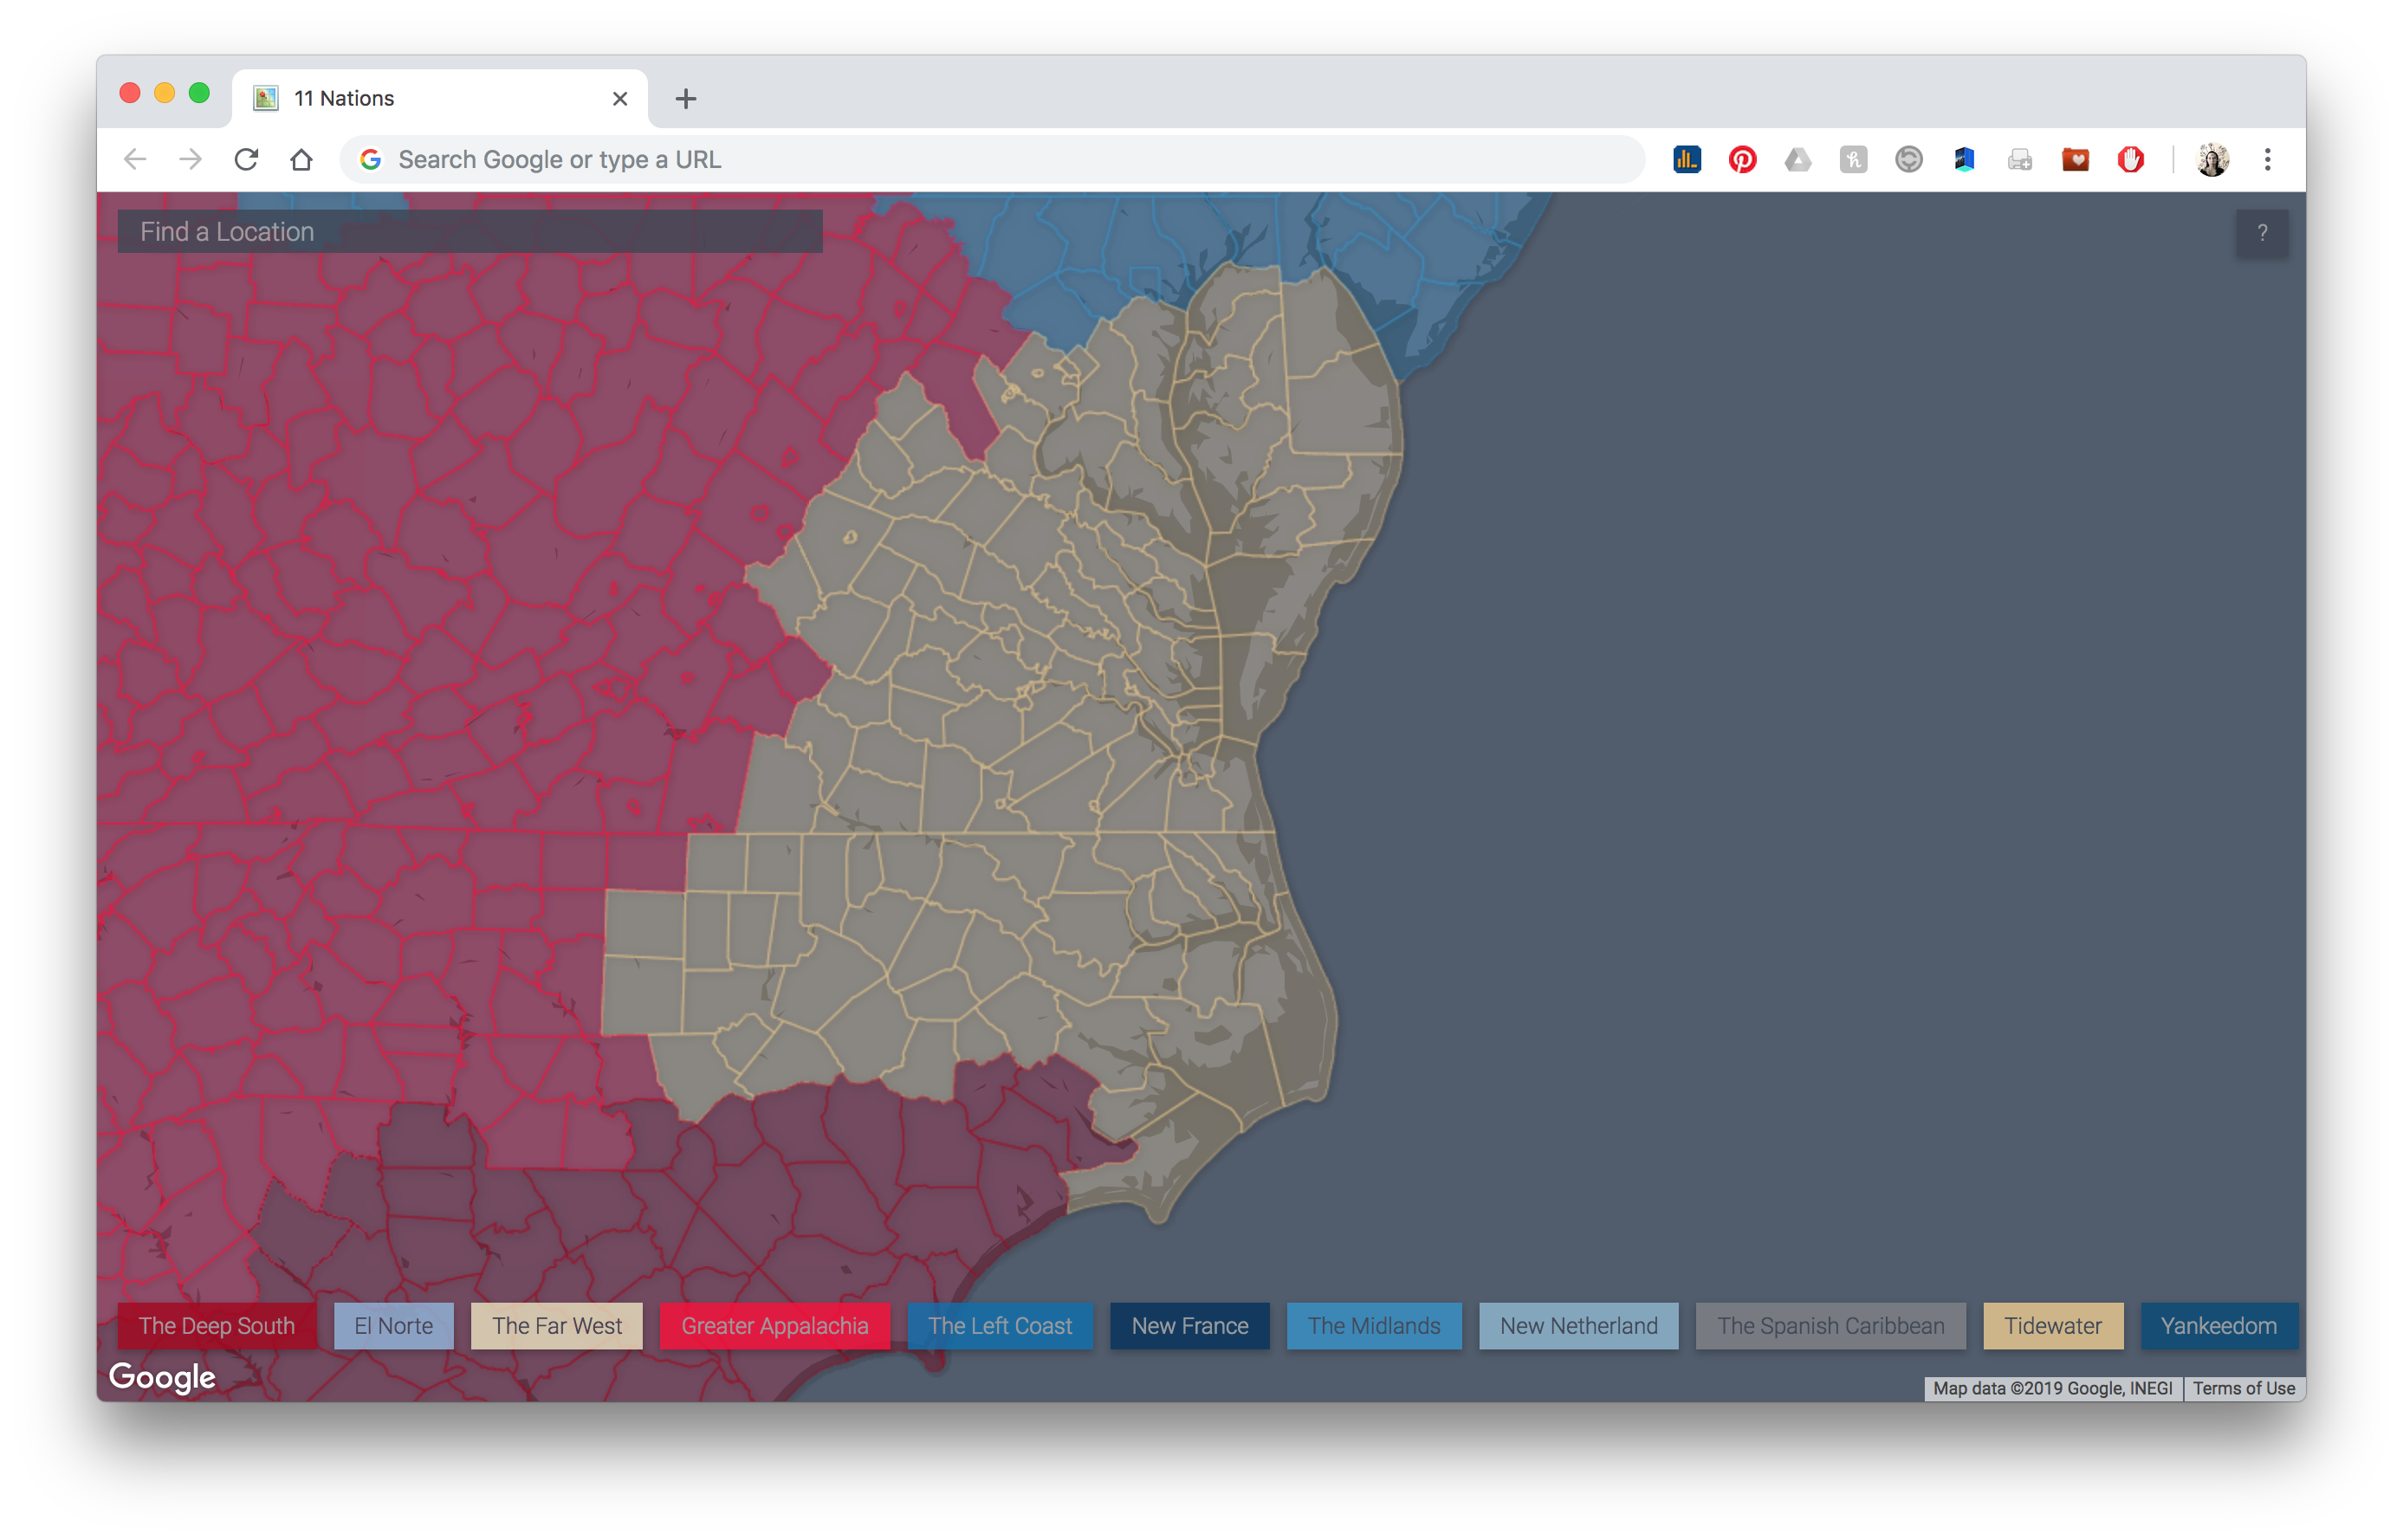Open the Google Drive extension icon
Screen dimensions: 2403x1540
(1798, 160)
